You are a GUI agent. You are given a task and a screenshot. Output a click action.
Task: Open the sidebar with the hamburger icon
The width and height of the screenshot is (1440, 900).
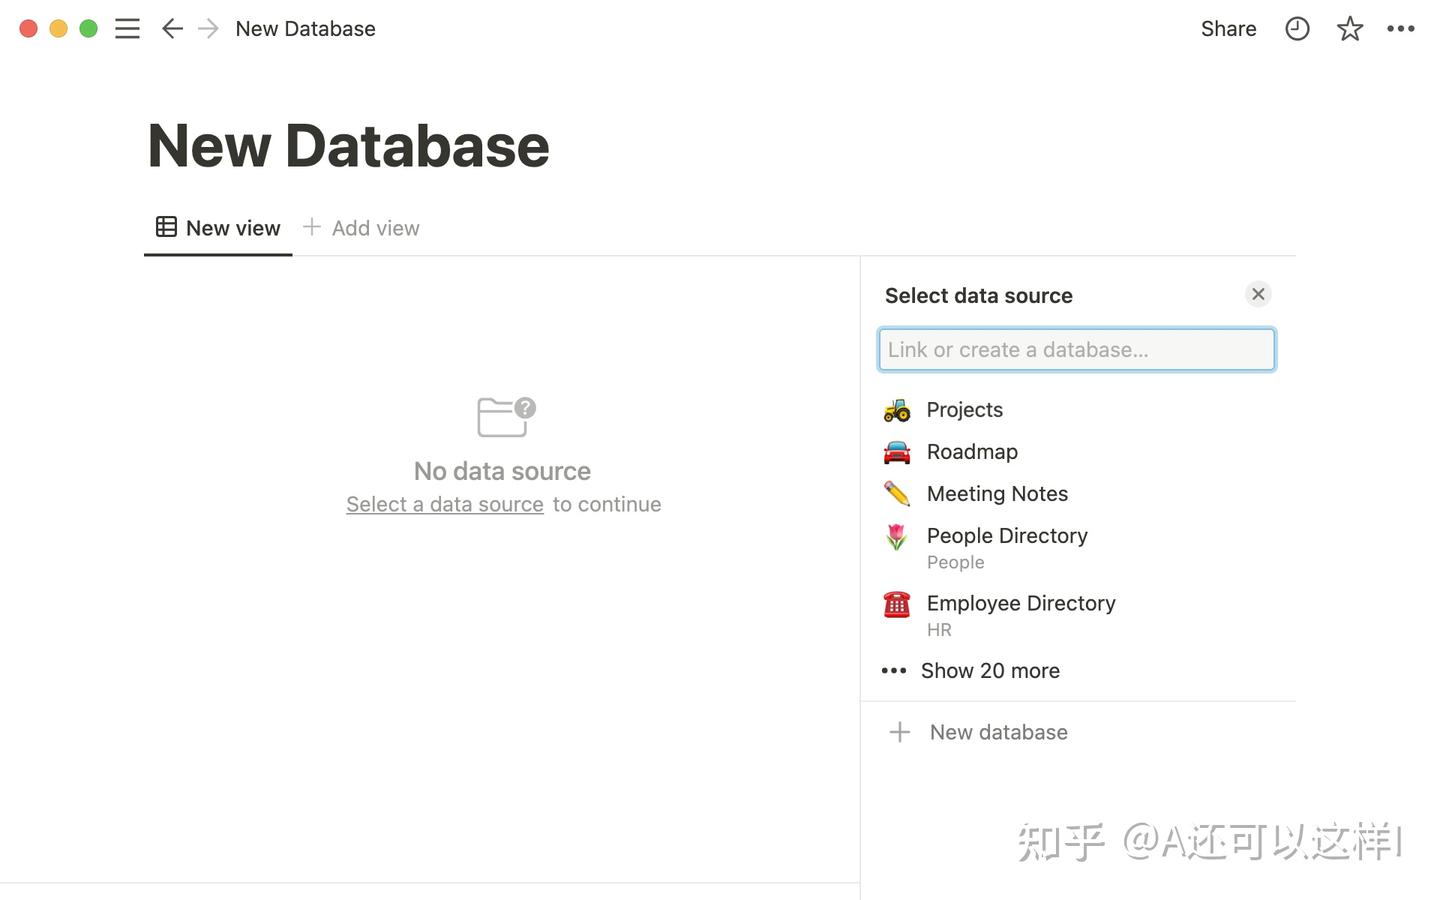pos(127,28)
